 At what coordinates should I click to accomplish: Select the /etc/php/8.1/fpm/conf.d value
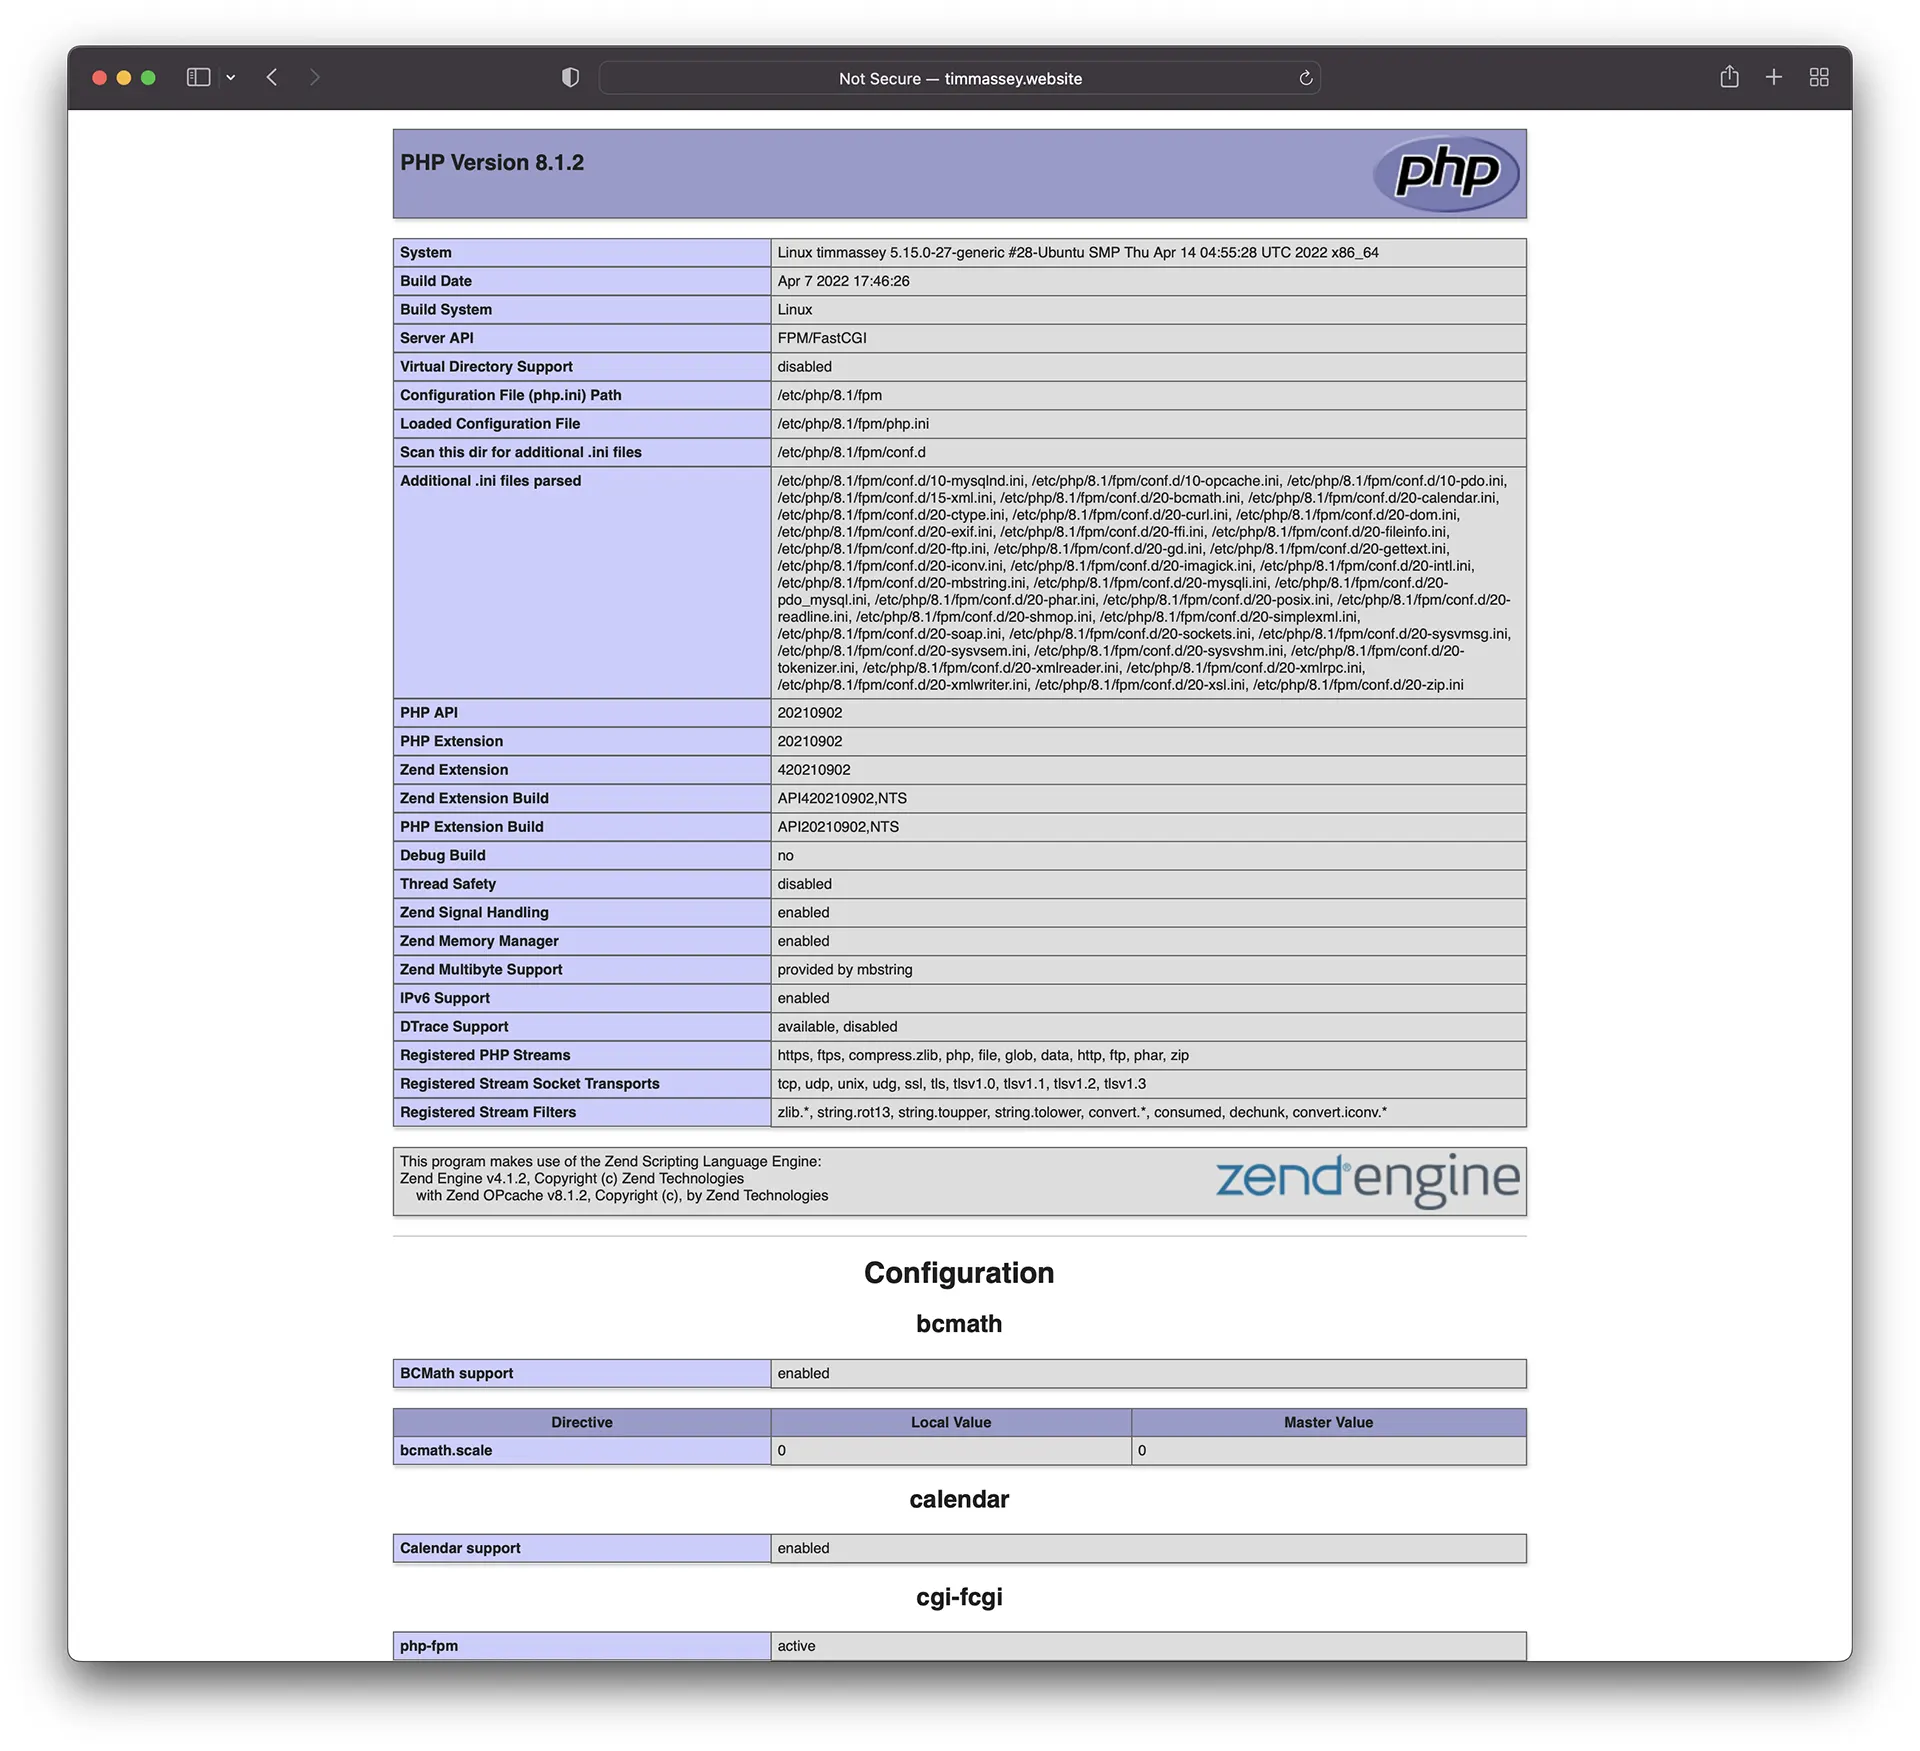(x=851, y=452)
